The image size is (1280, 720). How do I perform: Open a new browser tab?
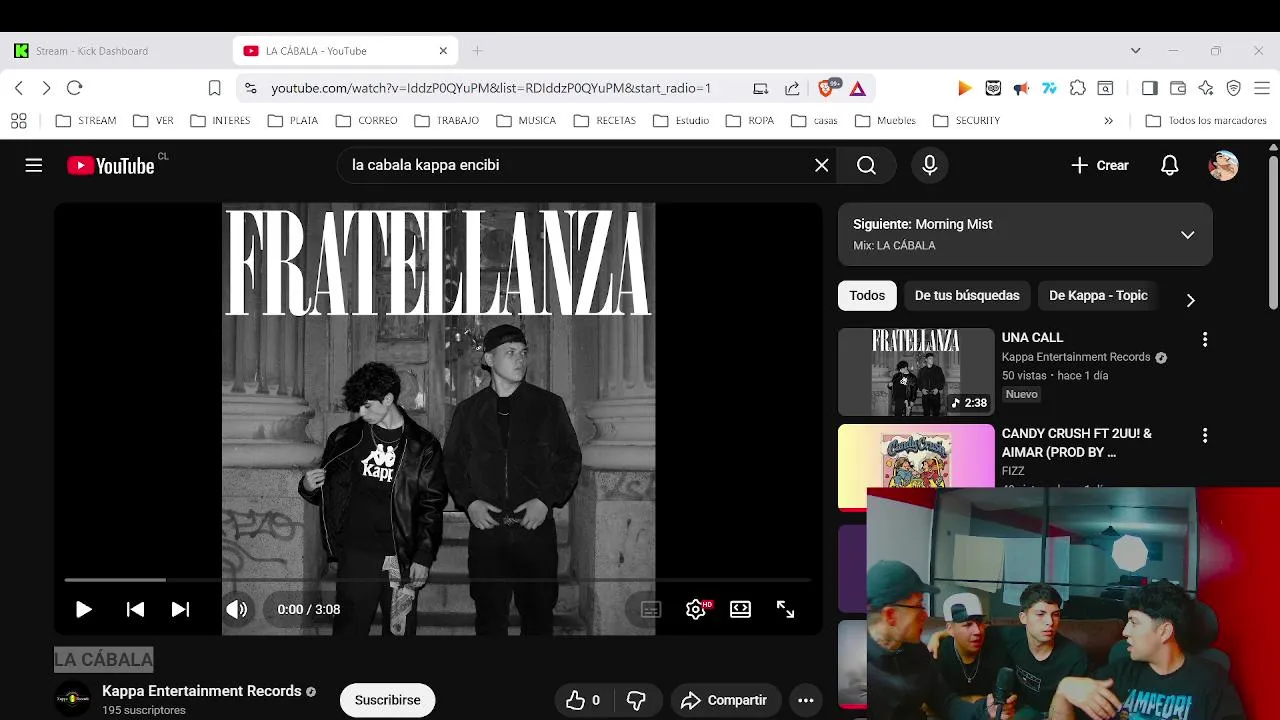click(477, 51)
